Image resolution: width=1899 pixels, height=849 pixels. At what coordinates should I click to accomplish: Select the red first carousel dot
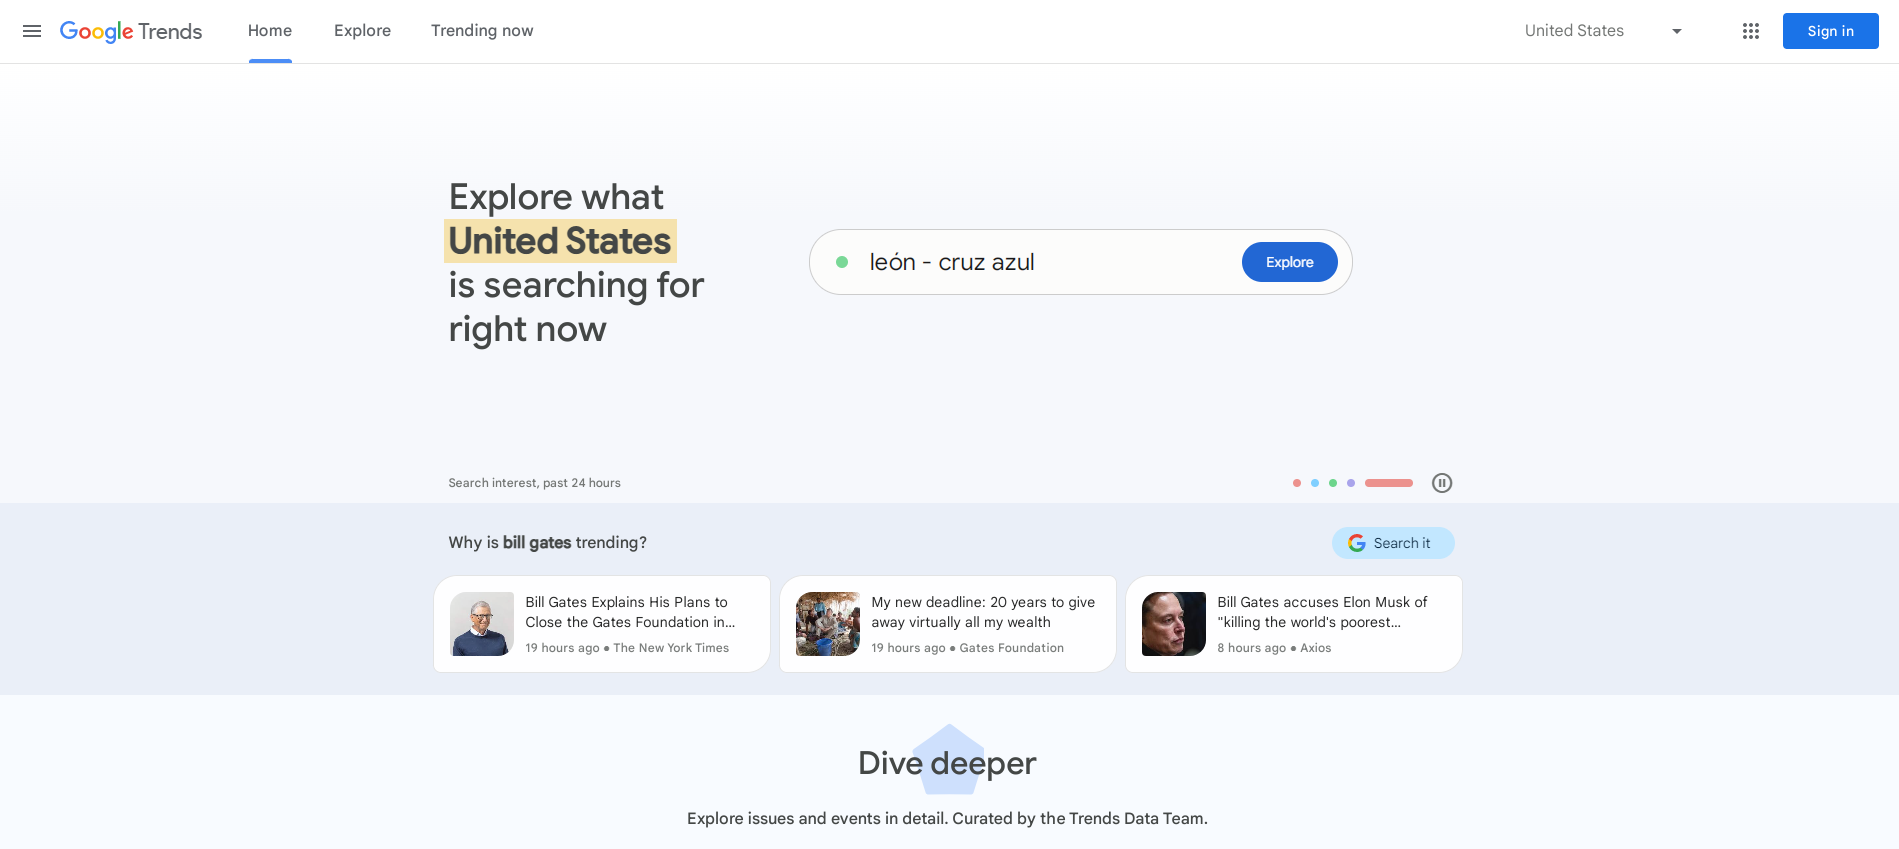1296,483
